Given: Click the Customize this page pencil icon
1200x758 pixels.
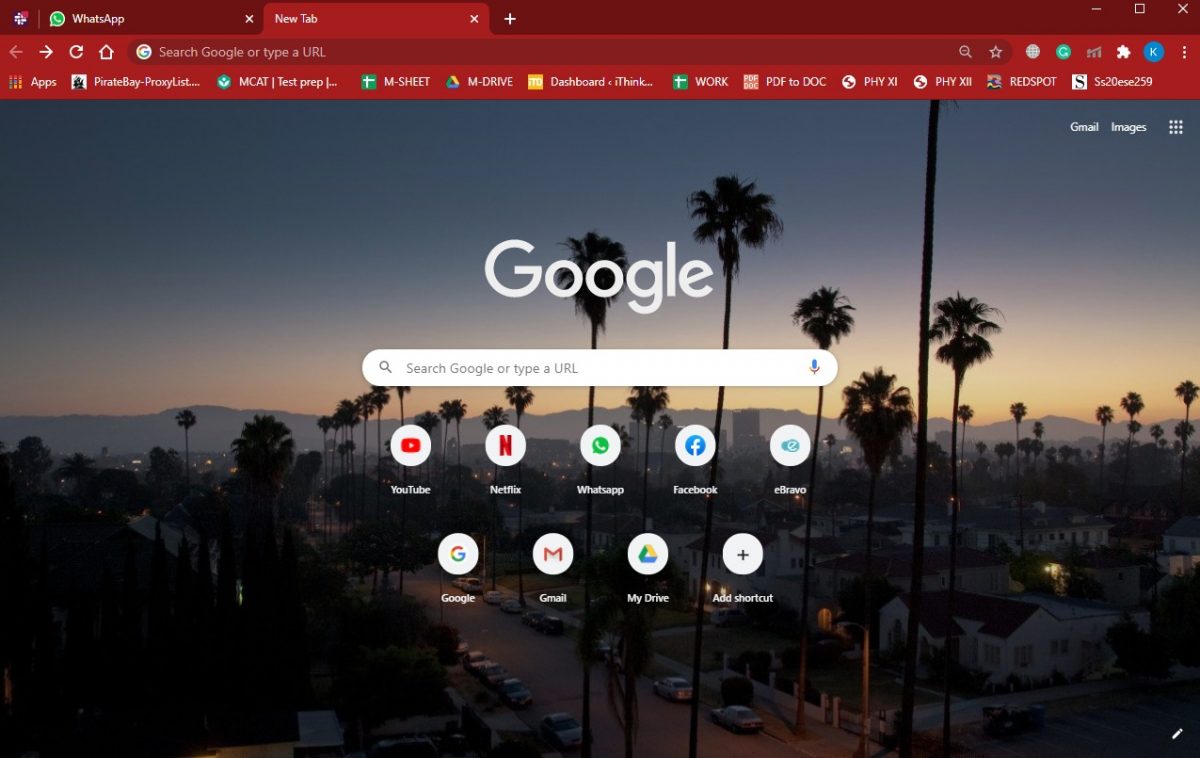Looking at the screenshot, I should click(1177, 734).
